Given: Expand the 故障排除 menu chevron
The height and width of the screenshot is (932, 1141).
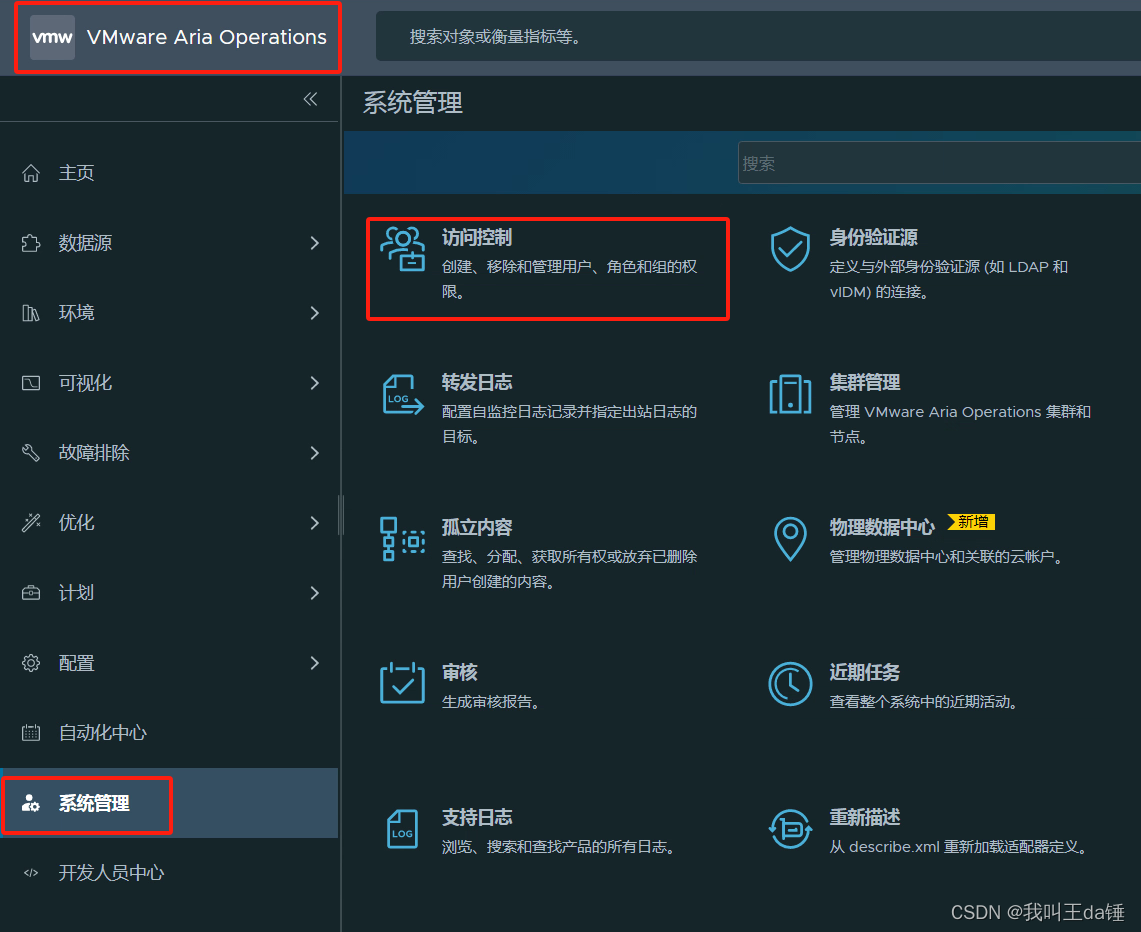Looking at the screenshot, I should (x=314, y=453).
